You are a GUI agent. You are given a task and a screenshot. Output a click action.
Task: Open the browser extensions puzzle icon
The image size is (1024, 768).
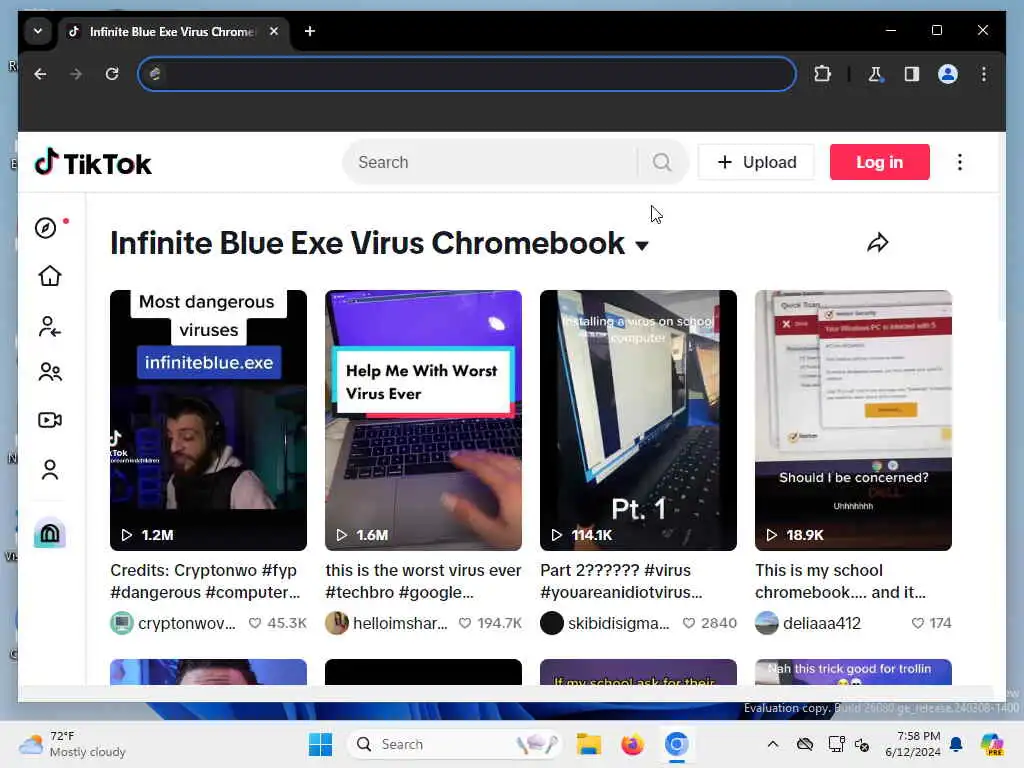[x=823, y=74]
